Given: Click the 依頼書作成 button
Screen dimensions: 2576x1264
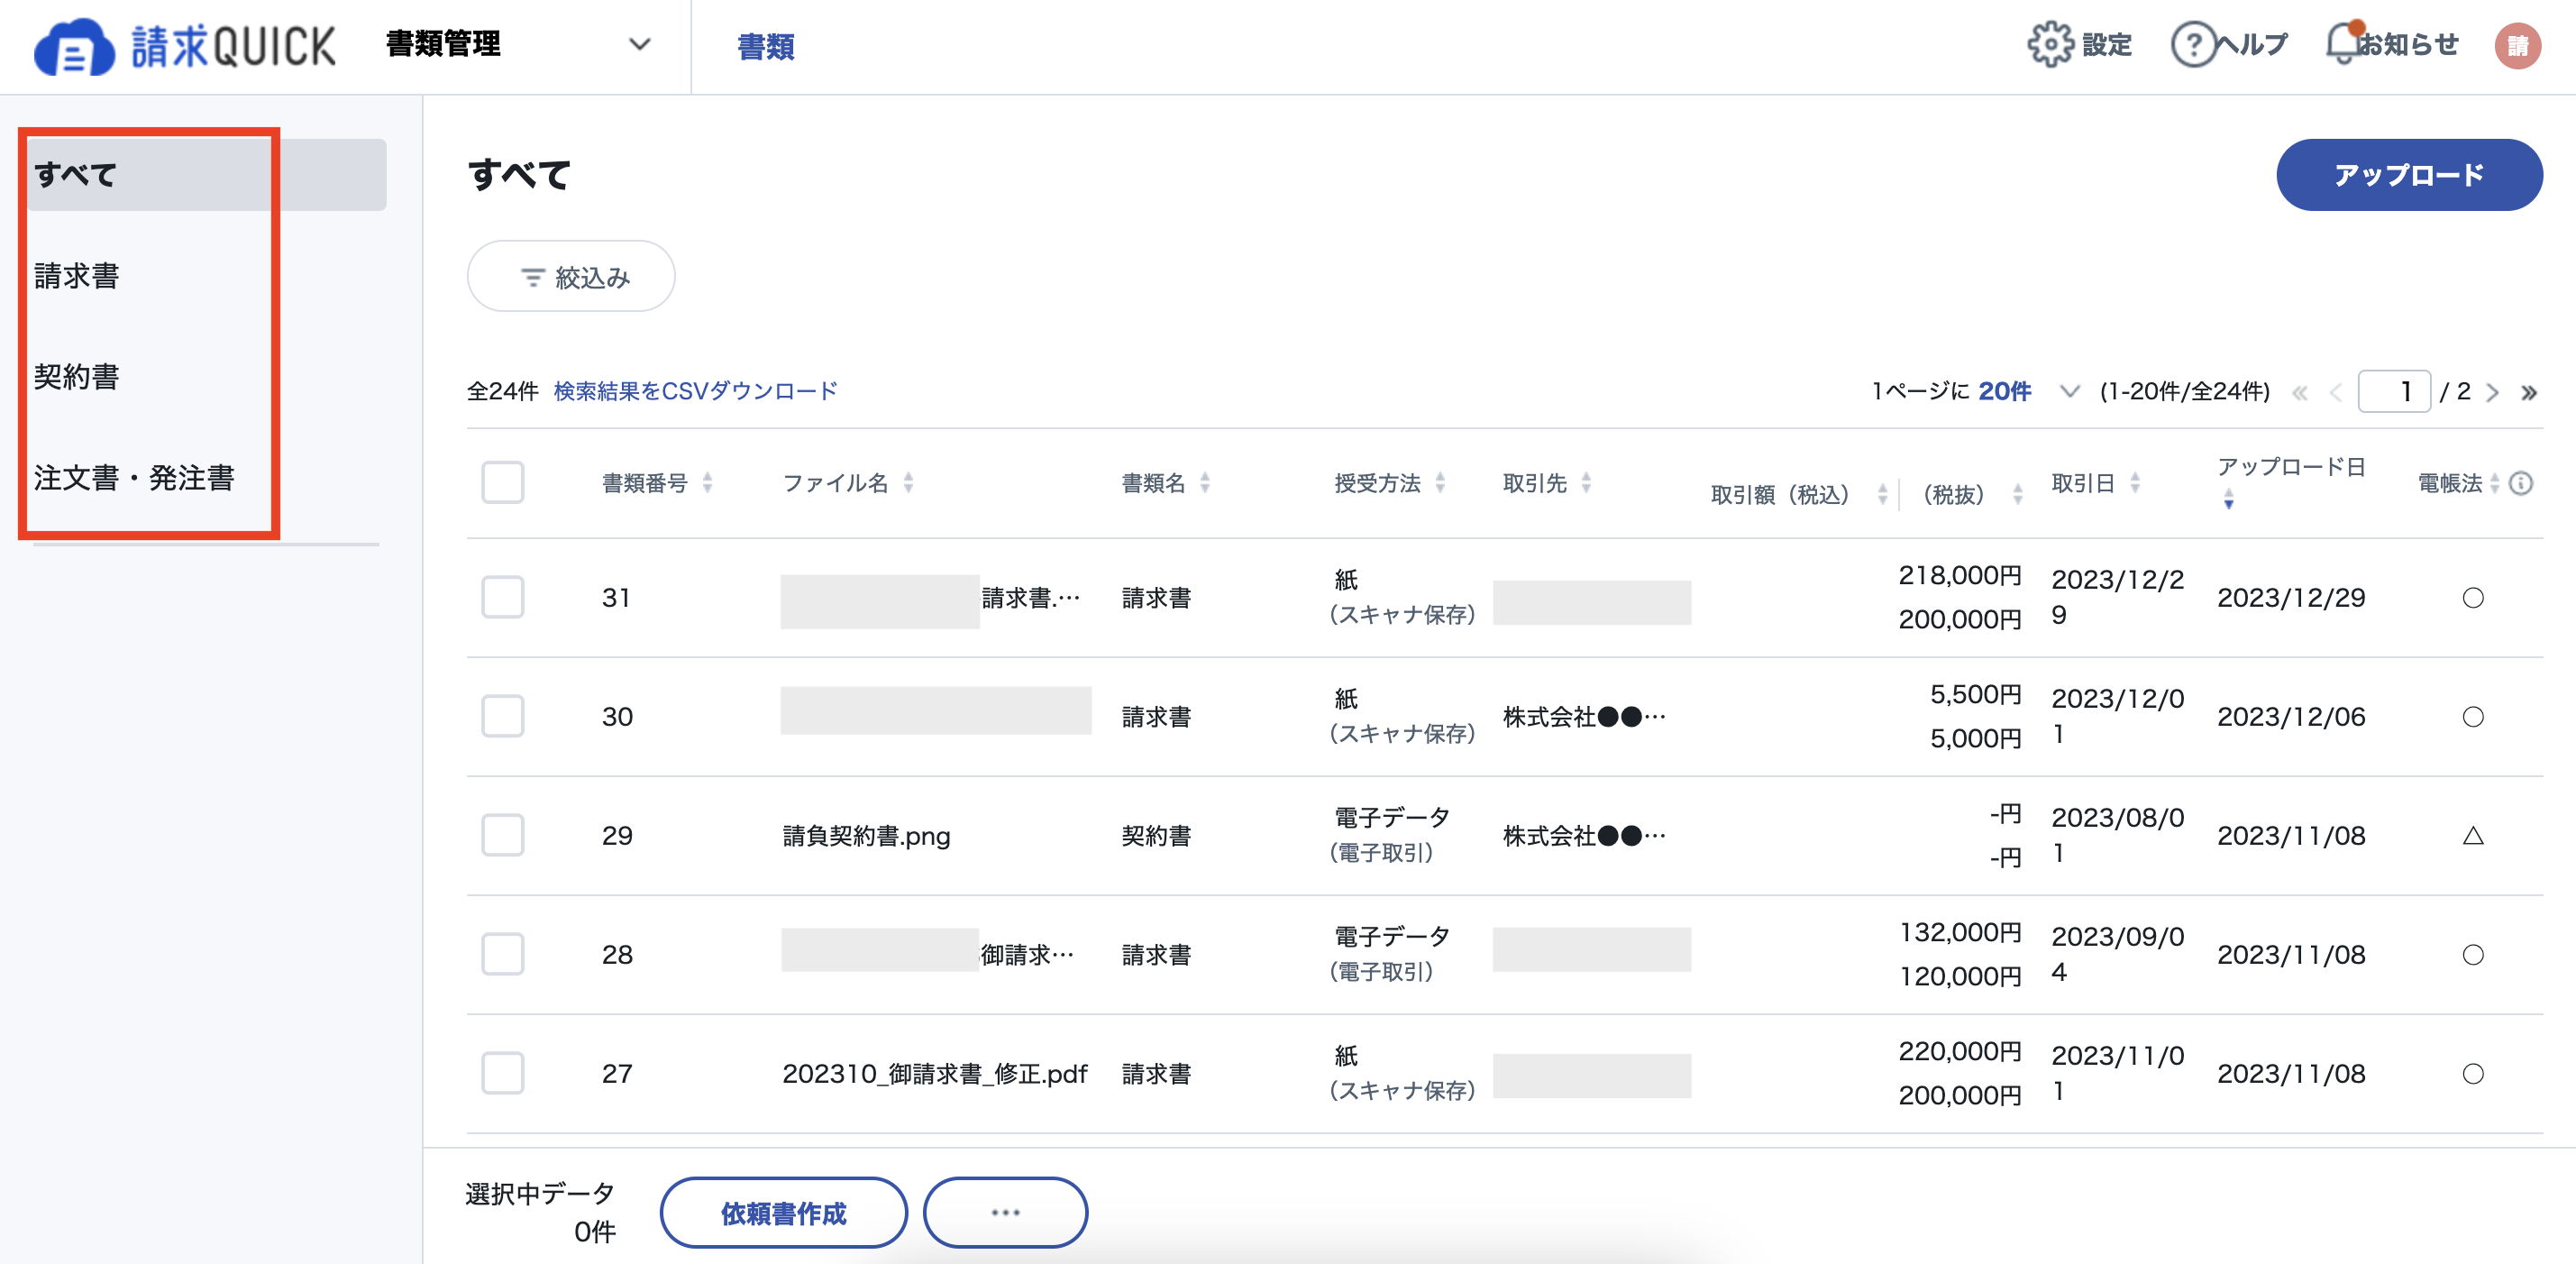Looking at the screenshot, I should pyautogui.click(x=783, y=1212).
